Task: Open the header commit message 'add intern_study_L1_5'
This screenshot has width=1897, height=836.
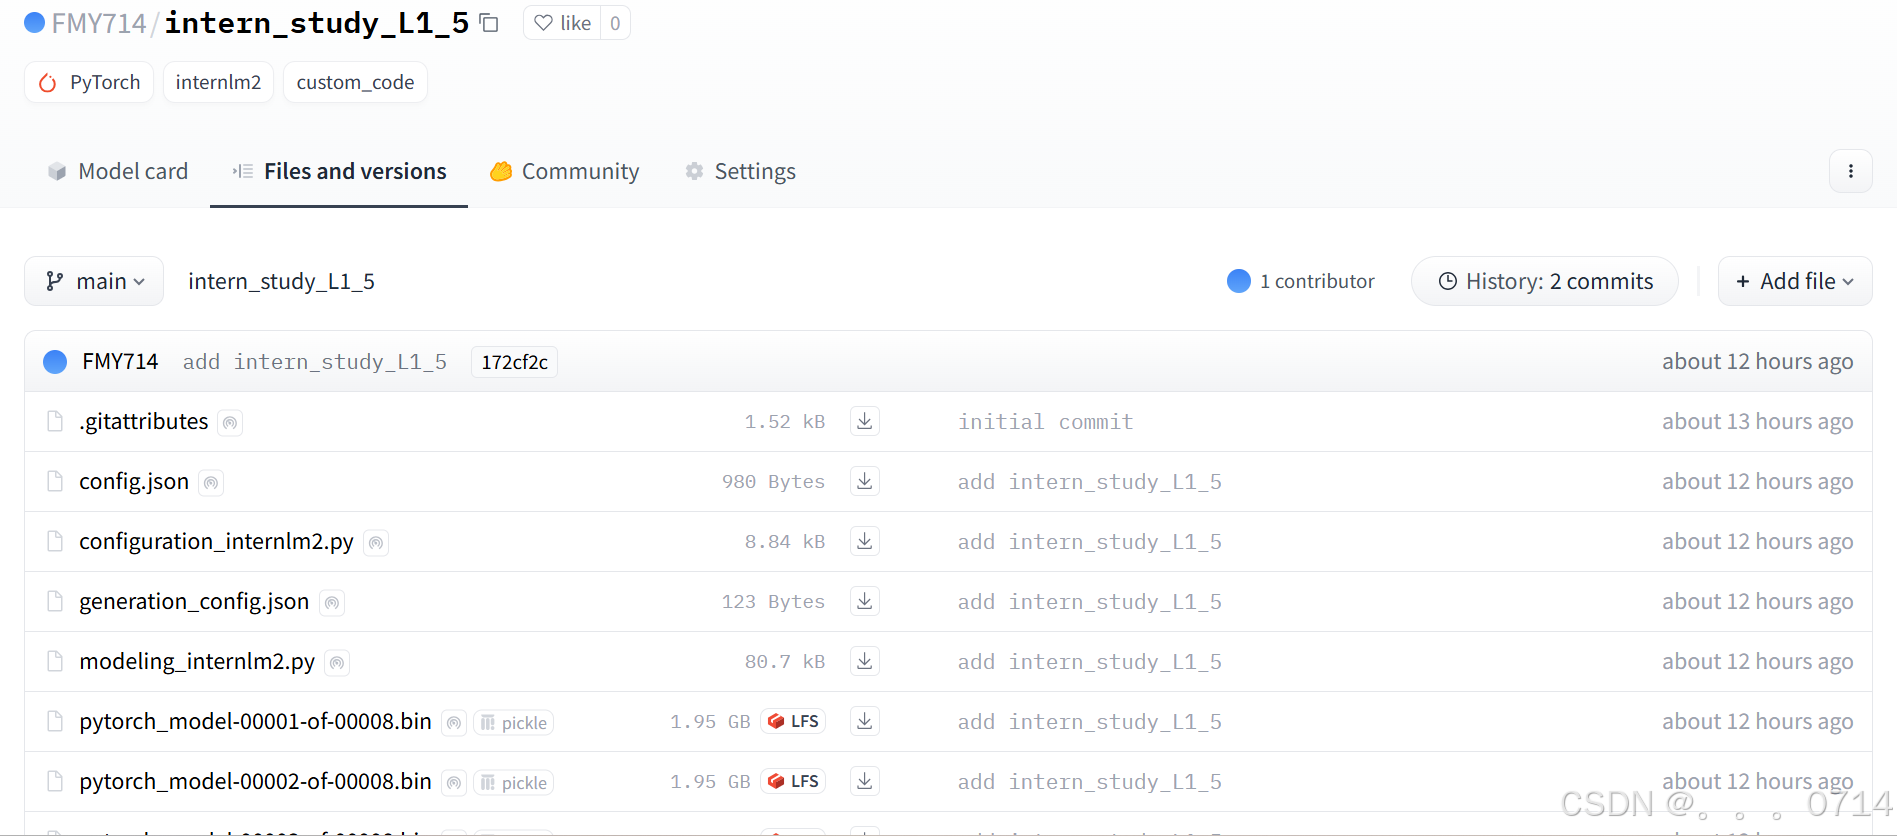Action: pos(314,362)
